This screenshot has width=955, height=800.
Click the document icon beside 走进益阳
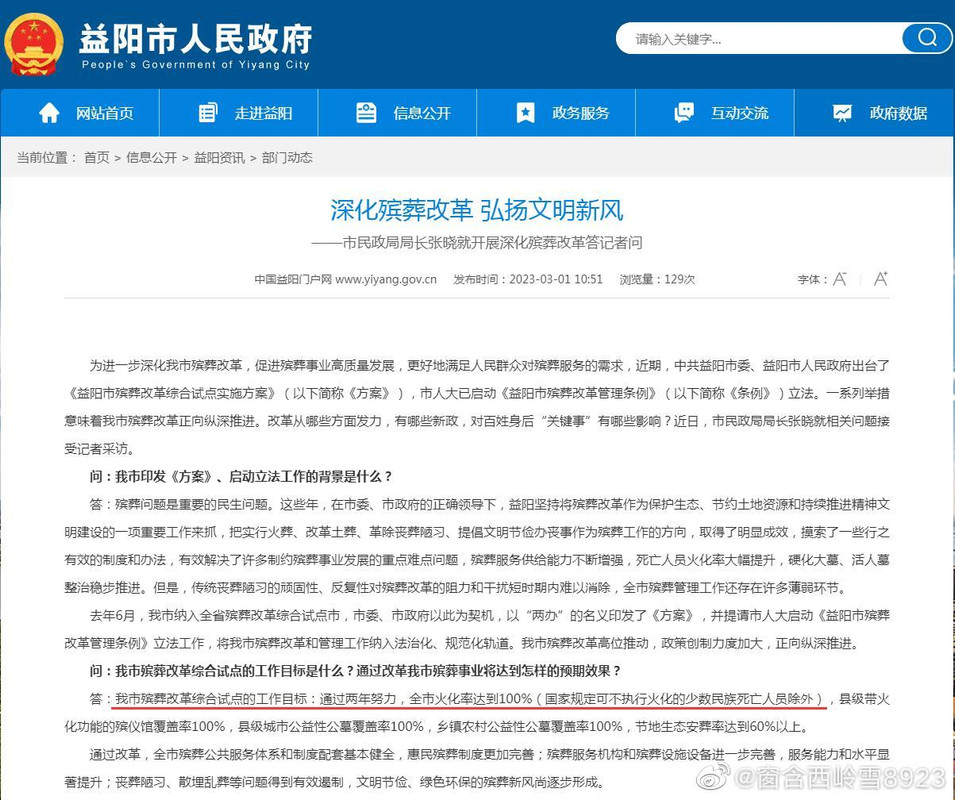pyautogui.click(x=208, y=113)
